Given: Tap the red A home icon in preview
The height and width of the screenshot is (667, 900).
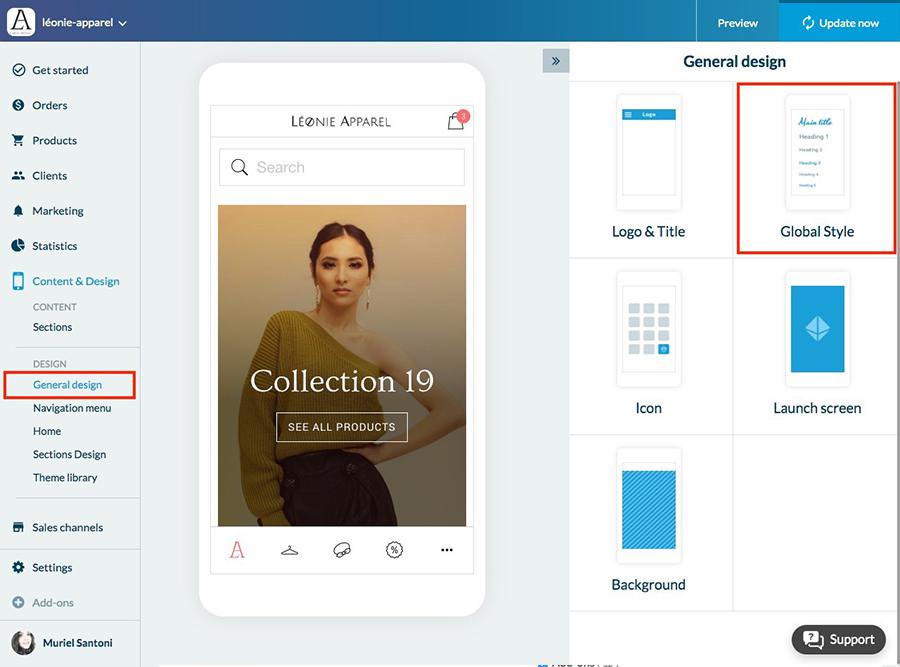Looking at the screenshot, I should (237, 550).
